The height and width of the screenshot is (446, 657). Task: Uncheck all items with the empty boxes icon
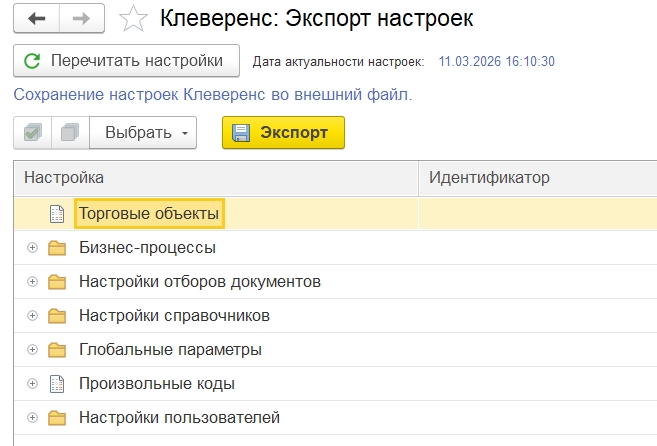point(70,133)
